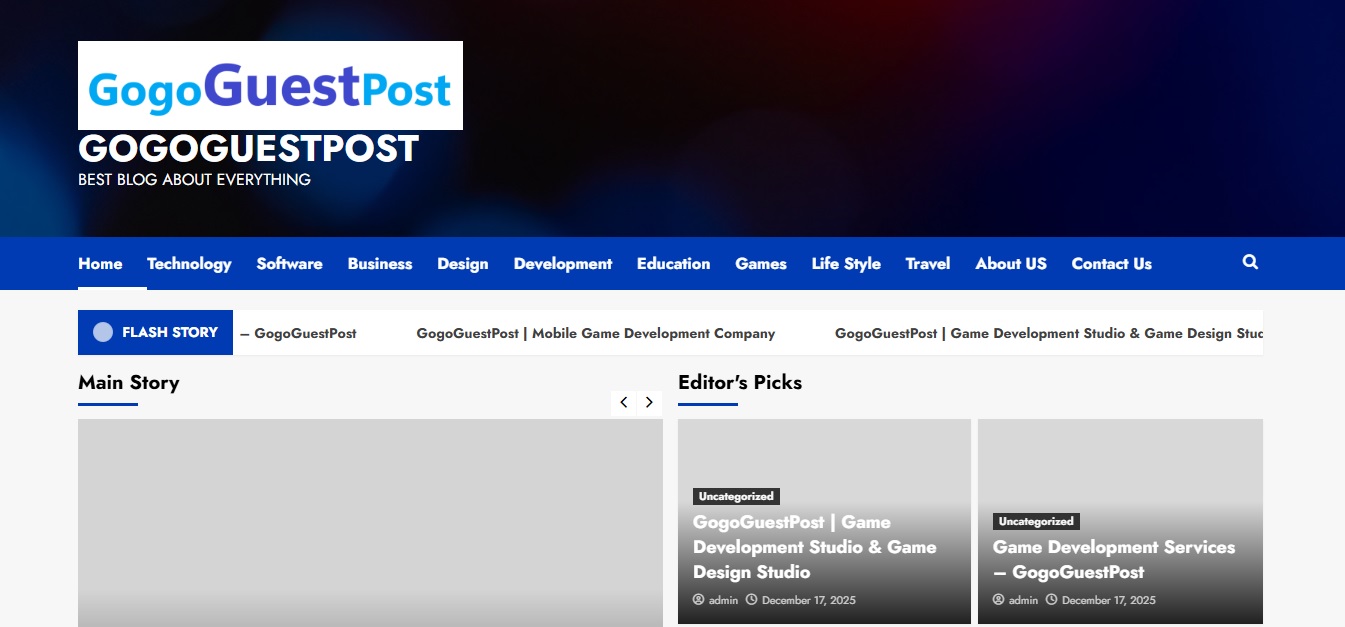Advance to next Main Story slide
This screenshot has width=1345, height=627.
[x=649, y=402]
